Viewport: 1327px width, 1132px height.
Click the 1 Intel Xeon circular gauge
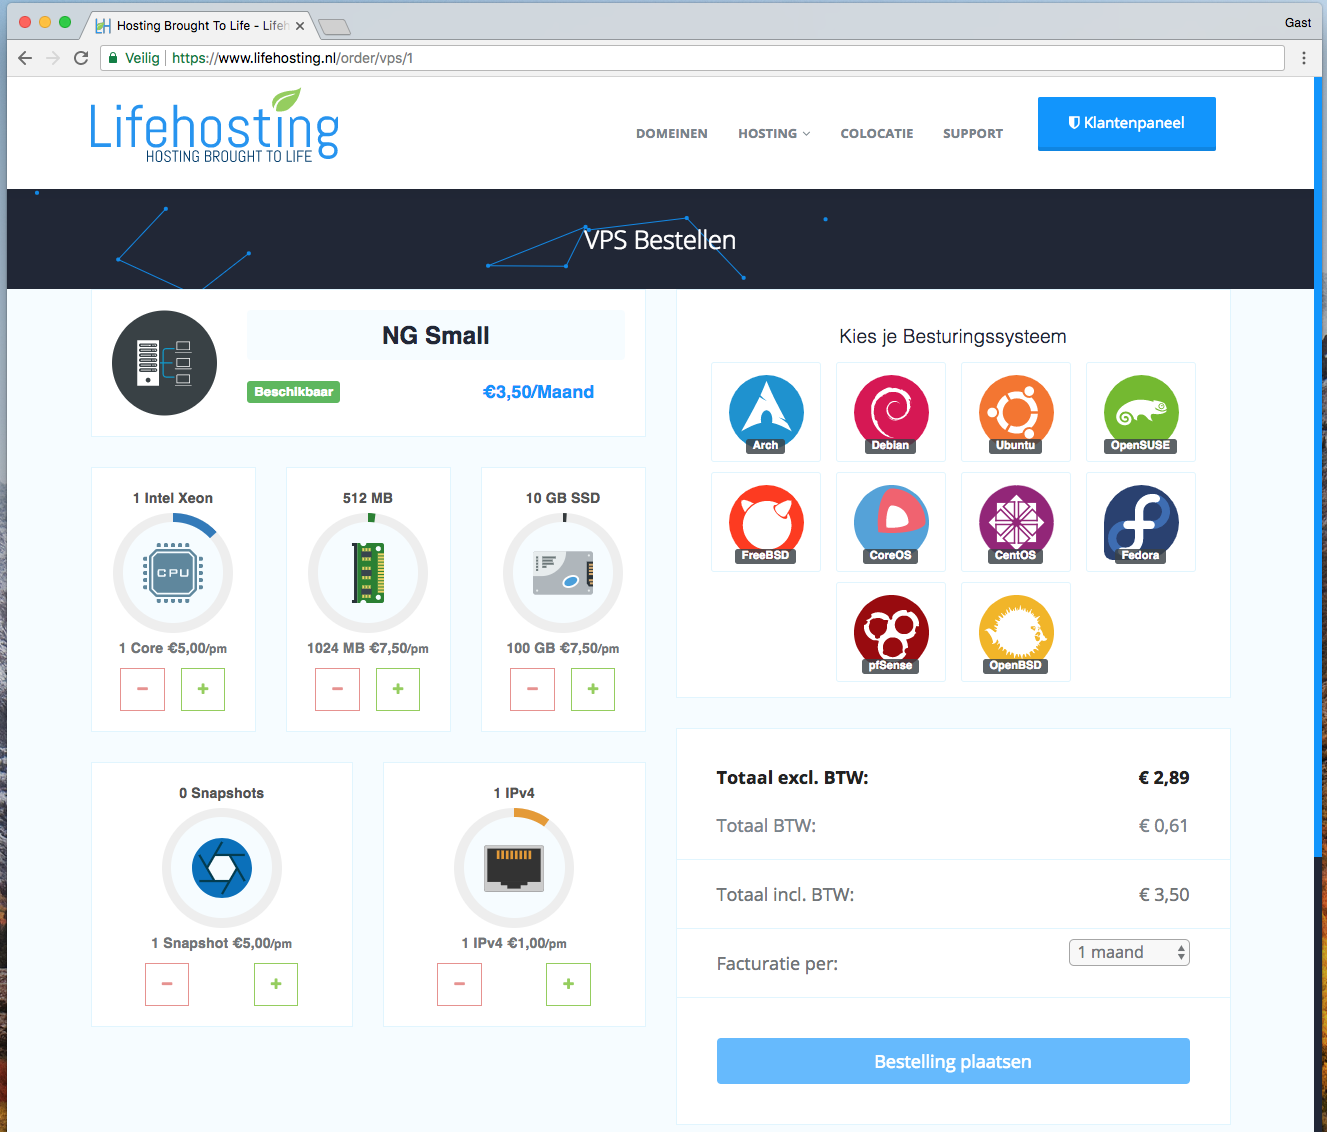173,573
